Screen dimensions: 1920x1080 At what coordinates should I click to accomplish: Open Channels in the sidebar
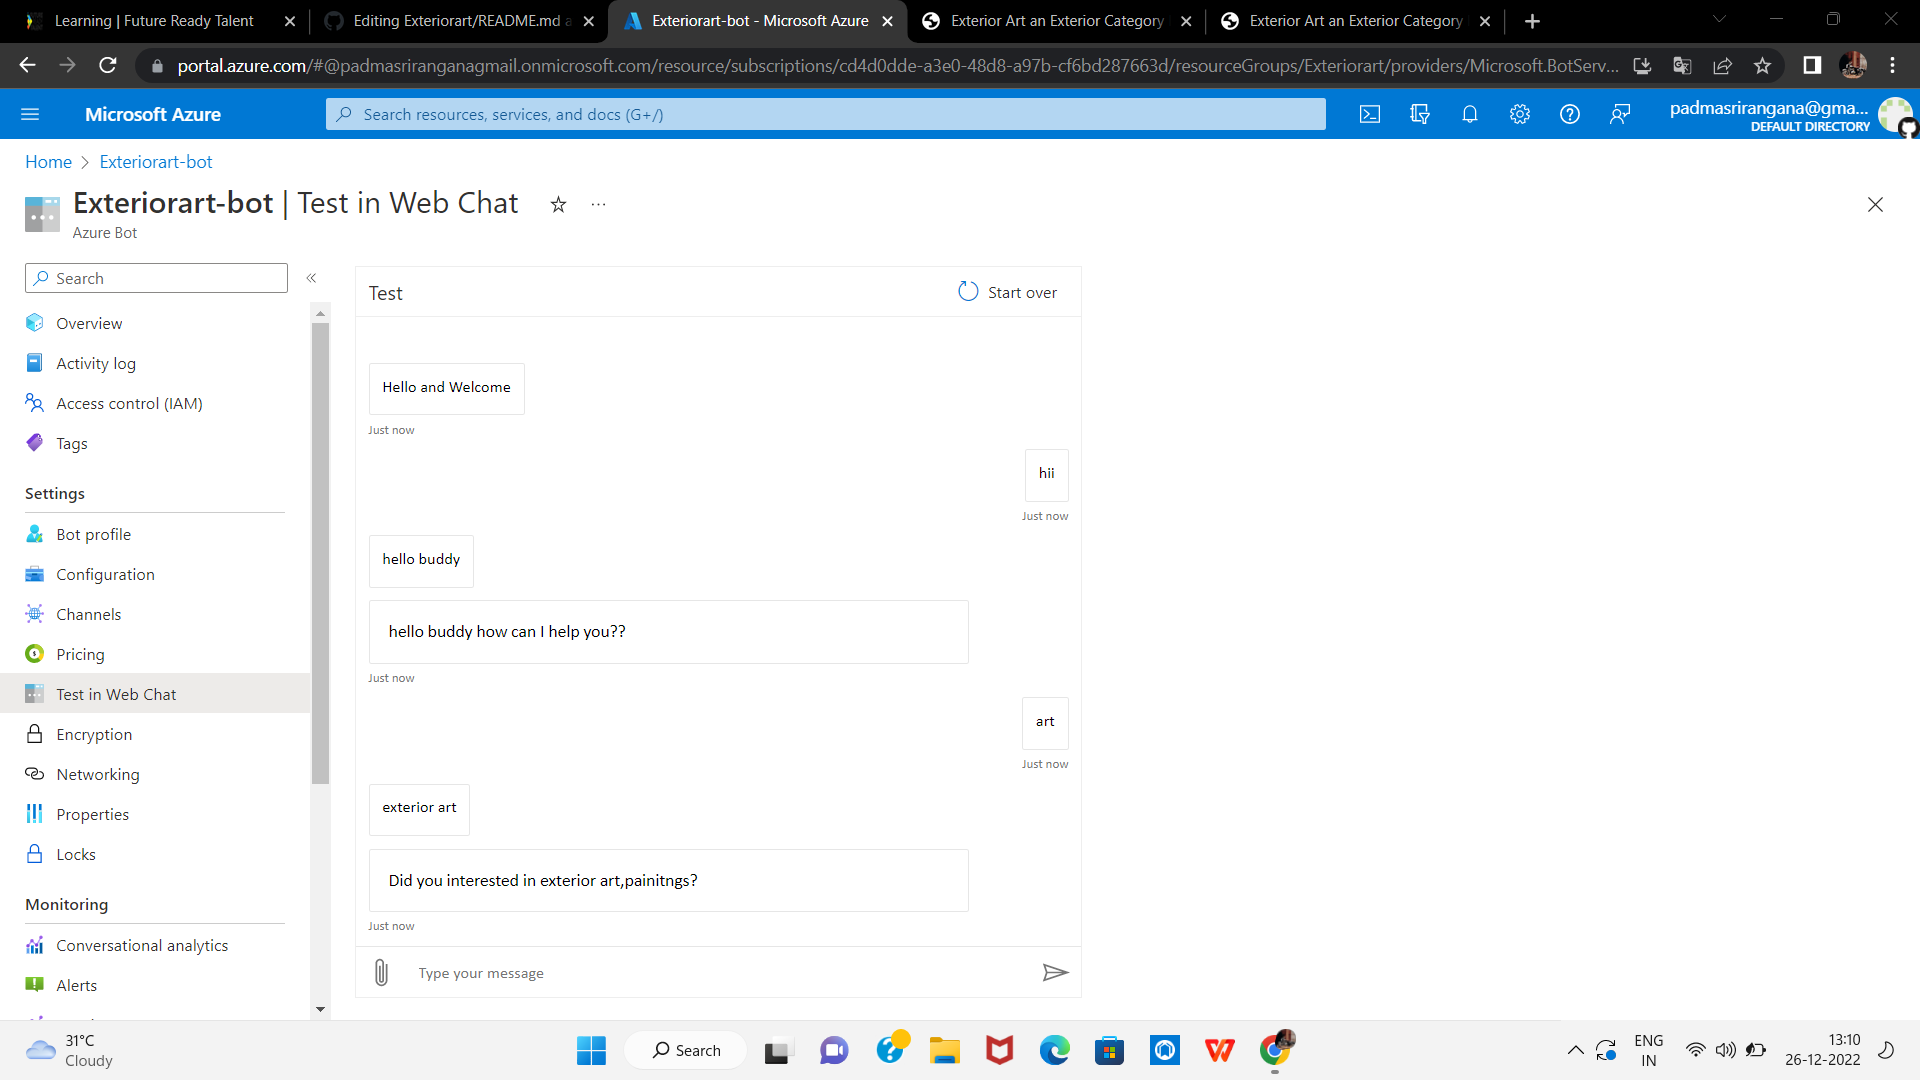[x=88, y=614]
